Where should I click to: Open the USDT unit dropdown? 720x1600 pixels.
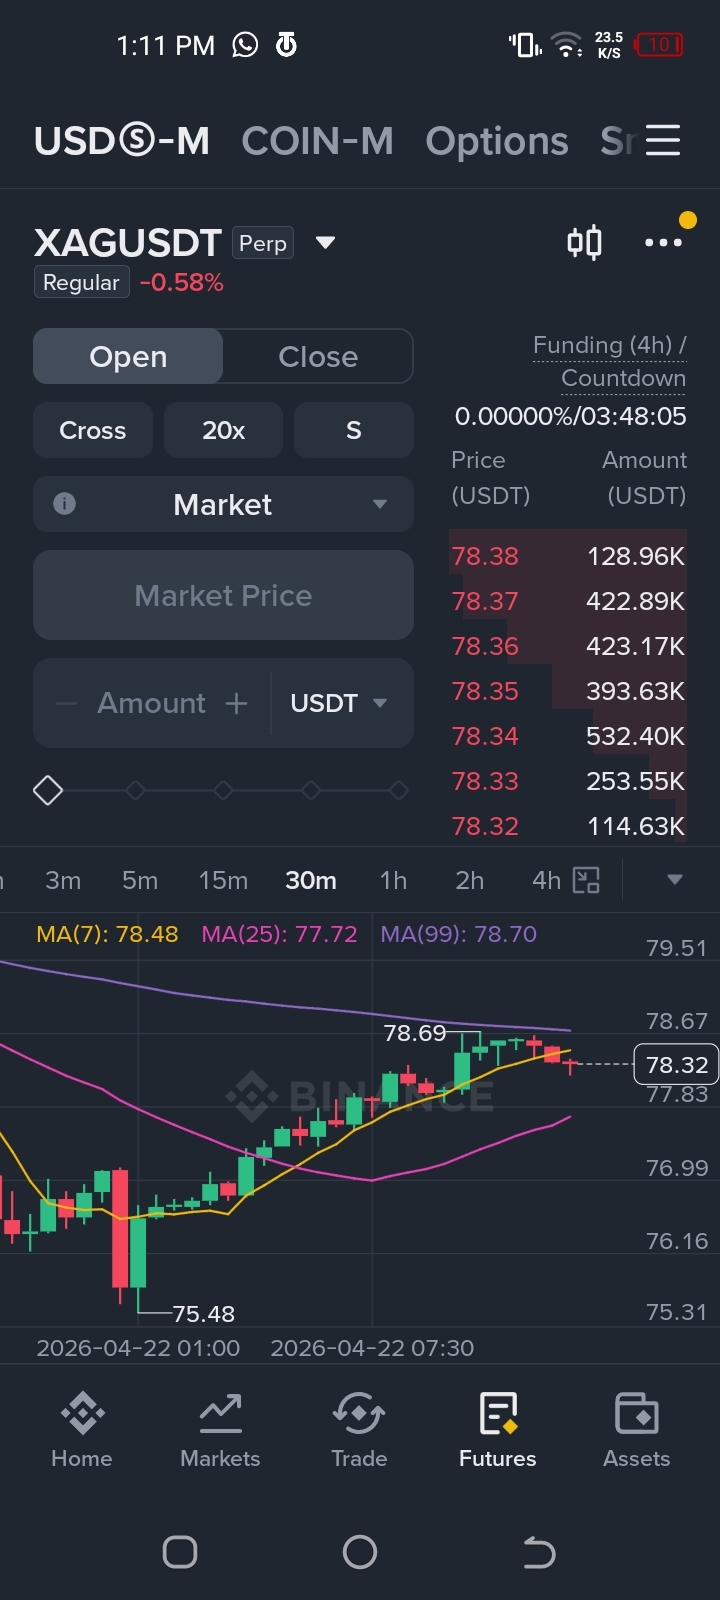click(338, 703)
